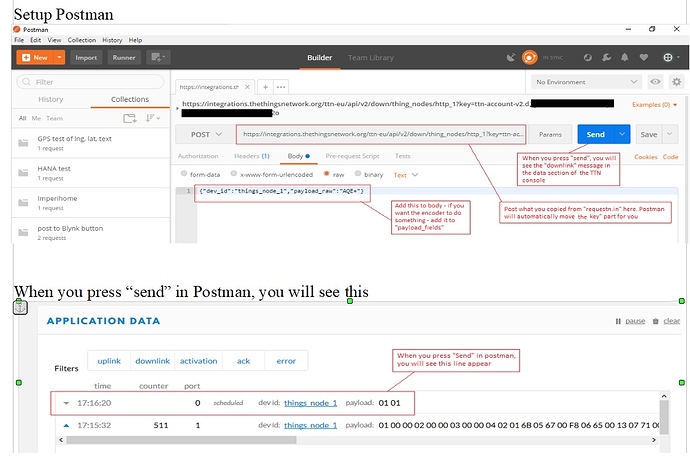
Task: Click the Runner button
Action: (x=124, y=58)
